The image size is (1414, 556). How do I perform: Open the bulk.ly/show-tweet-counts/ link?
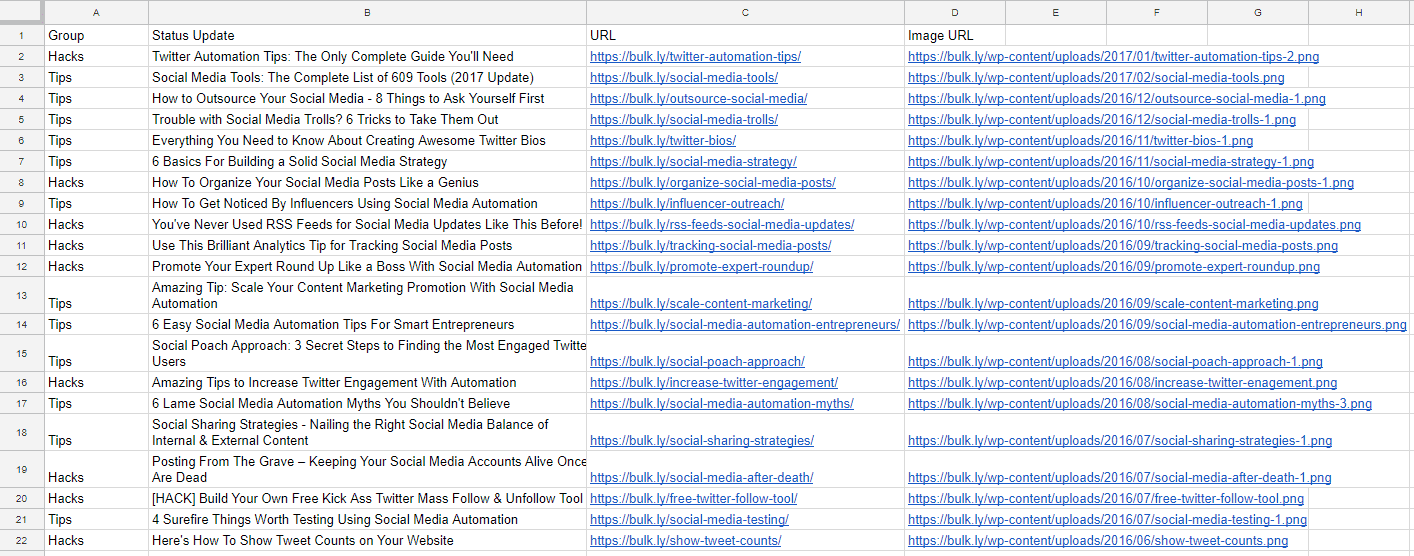coord(685,541)
